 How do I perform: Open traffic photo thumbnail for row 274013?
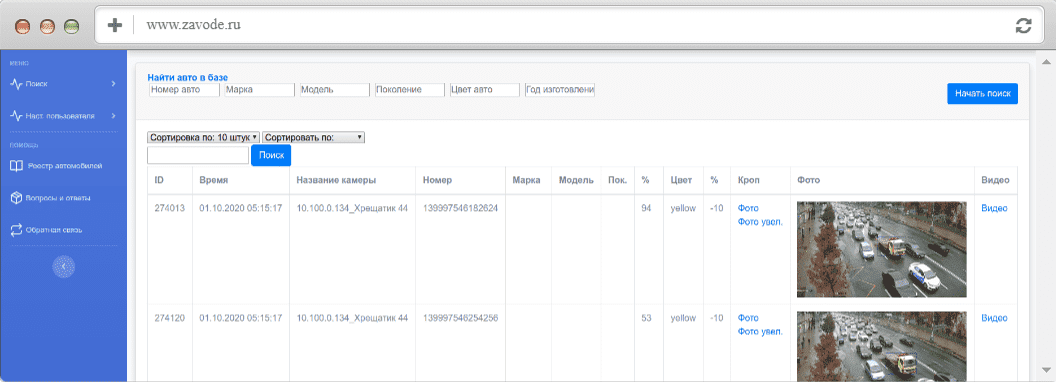pyautogui.click(x=882, y=249)
